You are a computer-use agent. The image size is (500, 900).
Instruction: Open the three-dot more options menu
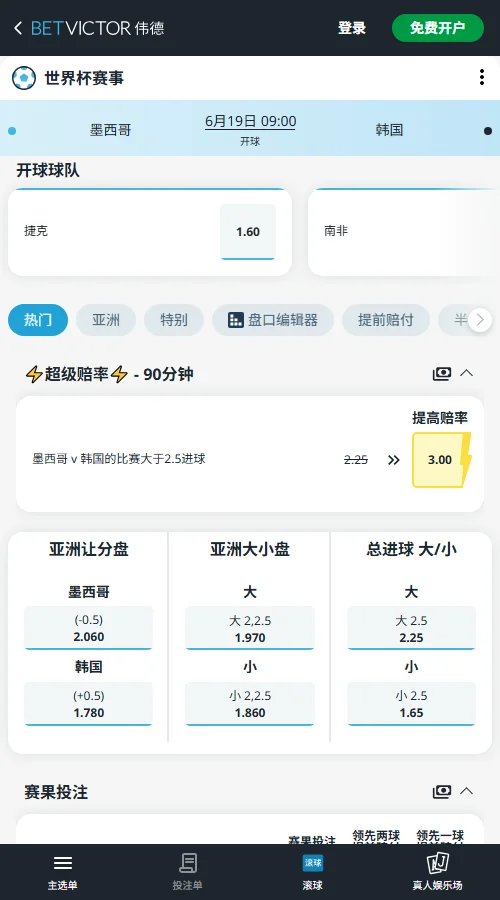(x=482, y=77)
